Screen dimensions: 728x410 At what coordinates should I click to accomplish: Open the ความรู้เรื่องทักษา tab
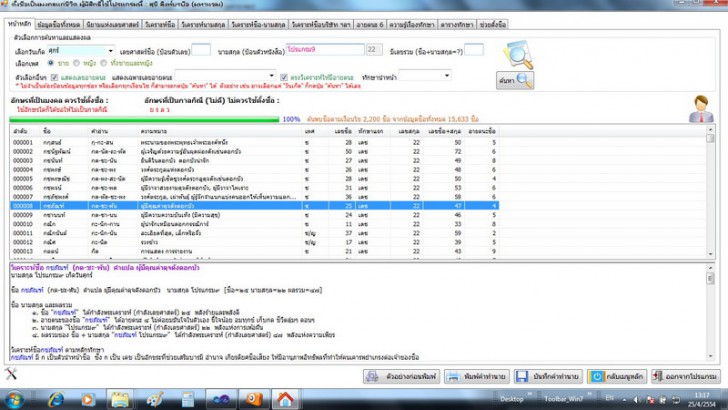411,24
